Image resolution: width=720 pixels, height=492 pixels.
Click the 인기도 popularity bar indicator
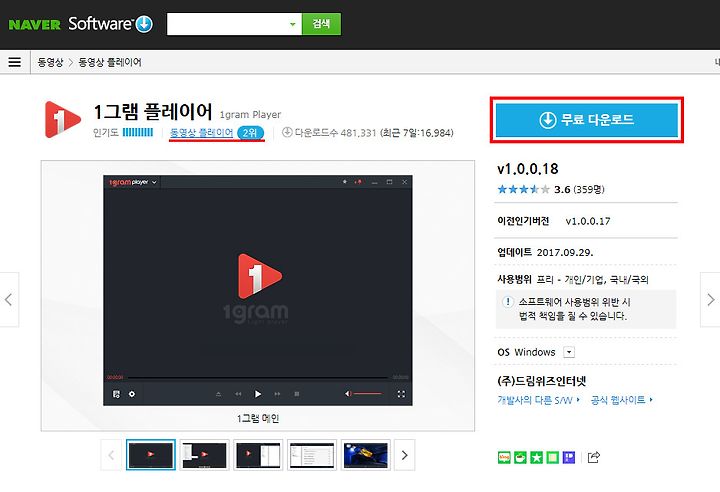(x=138, y=132)
